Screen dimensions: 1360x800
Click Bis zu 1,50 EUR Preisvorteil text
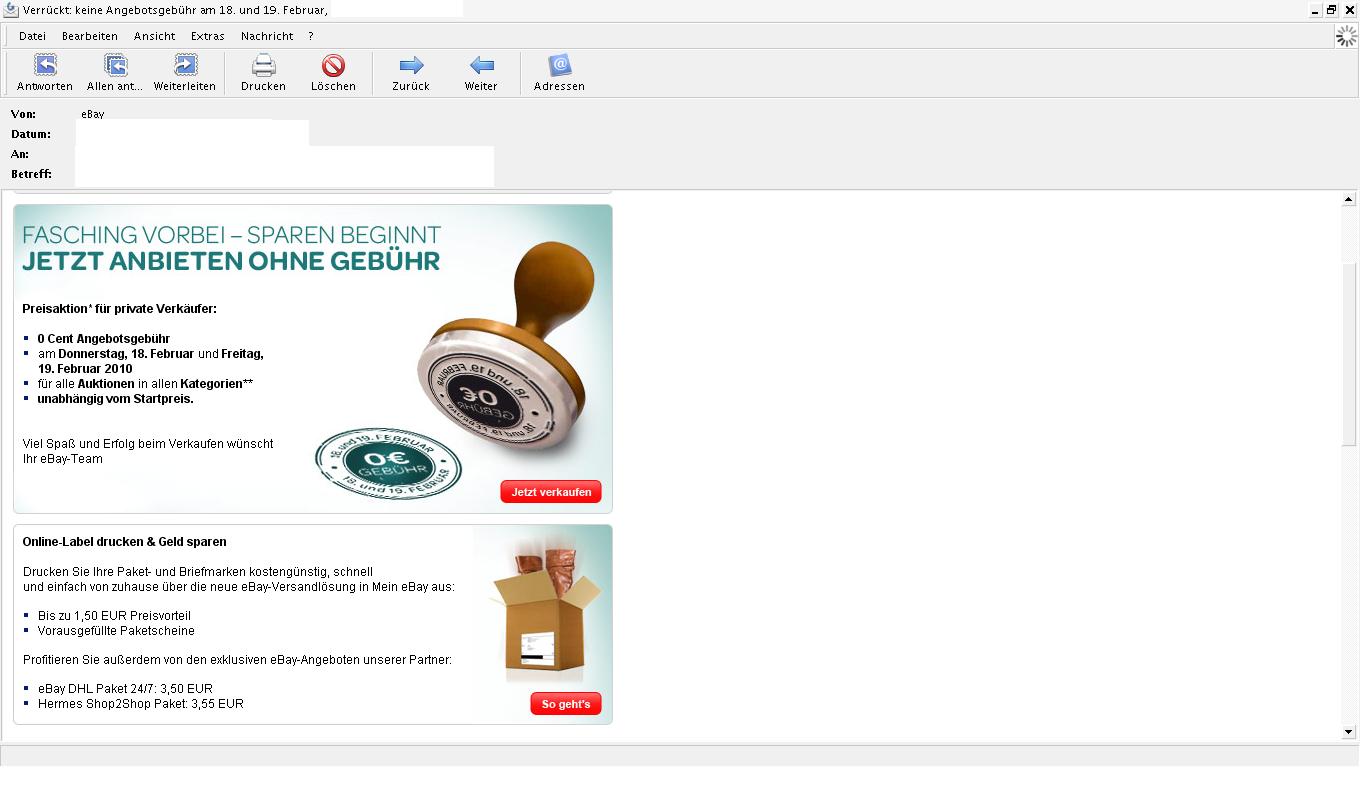(x=114, y=616)
